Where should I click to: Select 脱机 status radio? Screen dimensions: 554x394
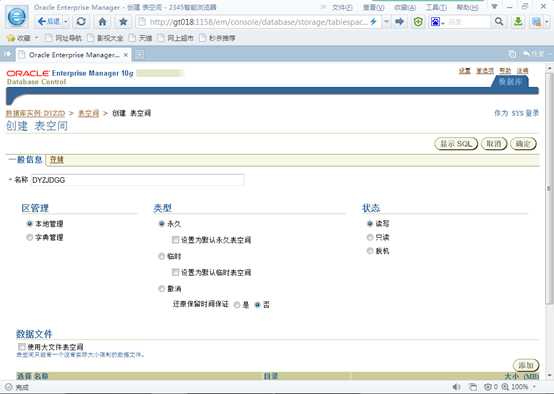[x=370, y=251]
